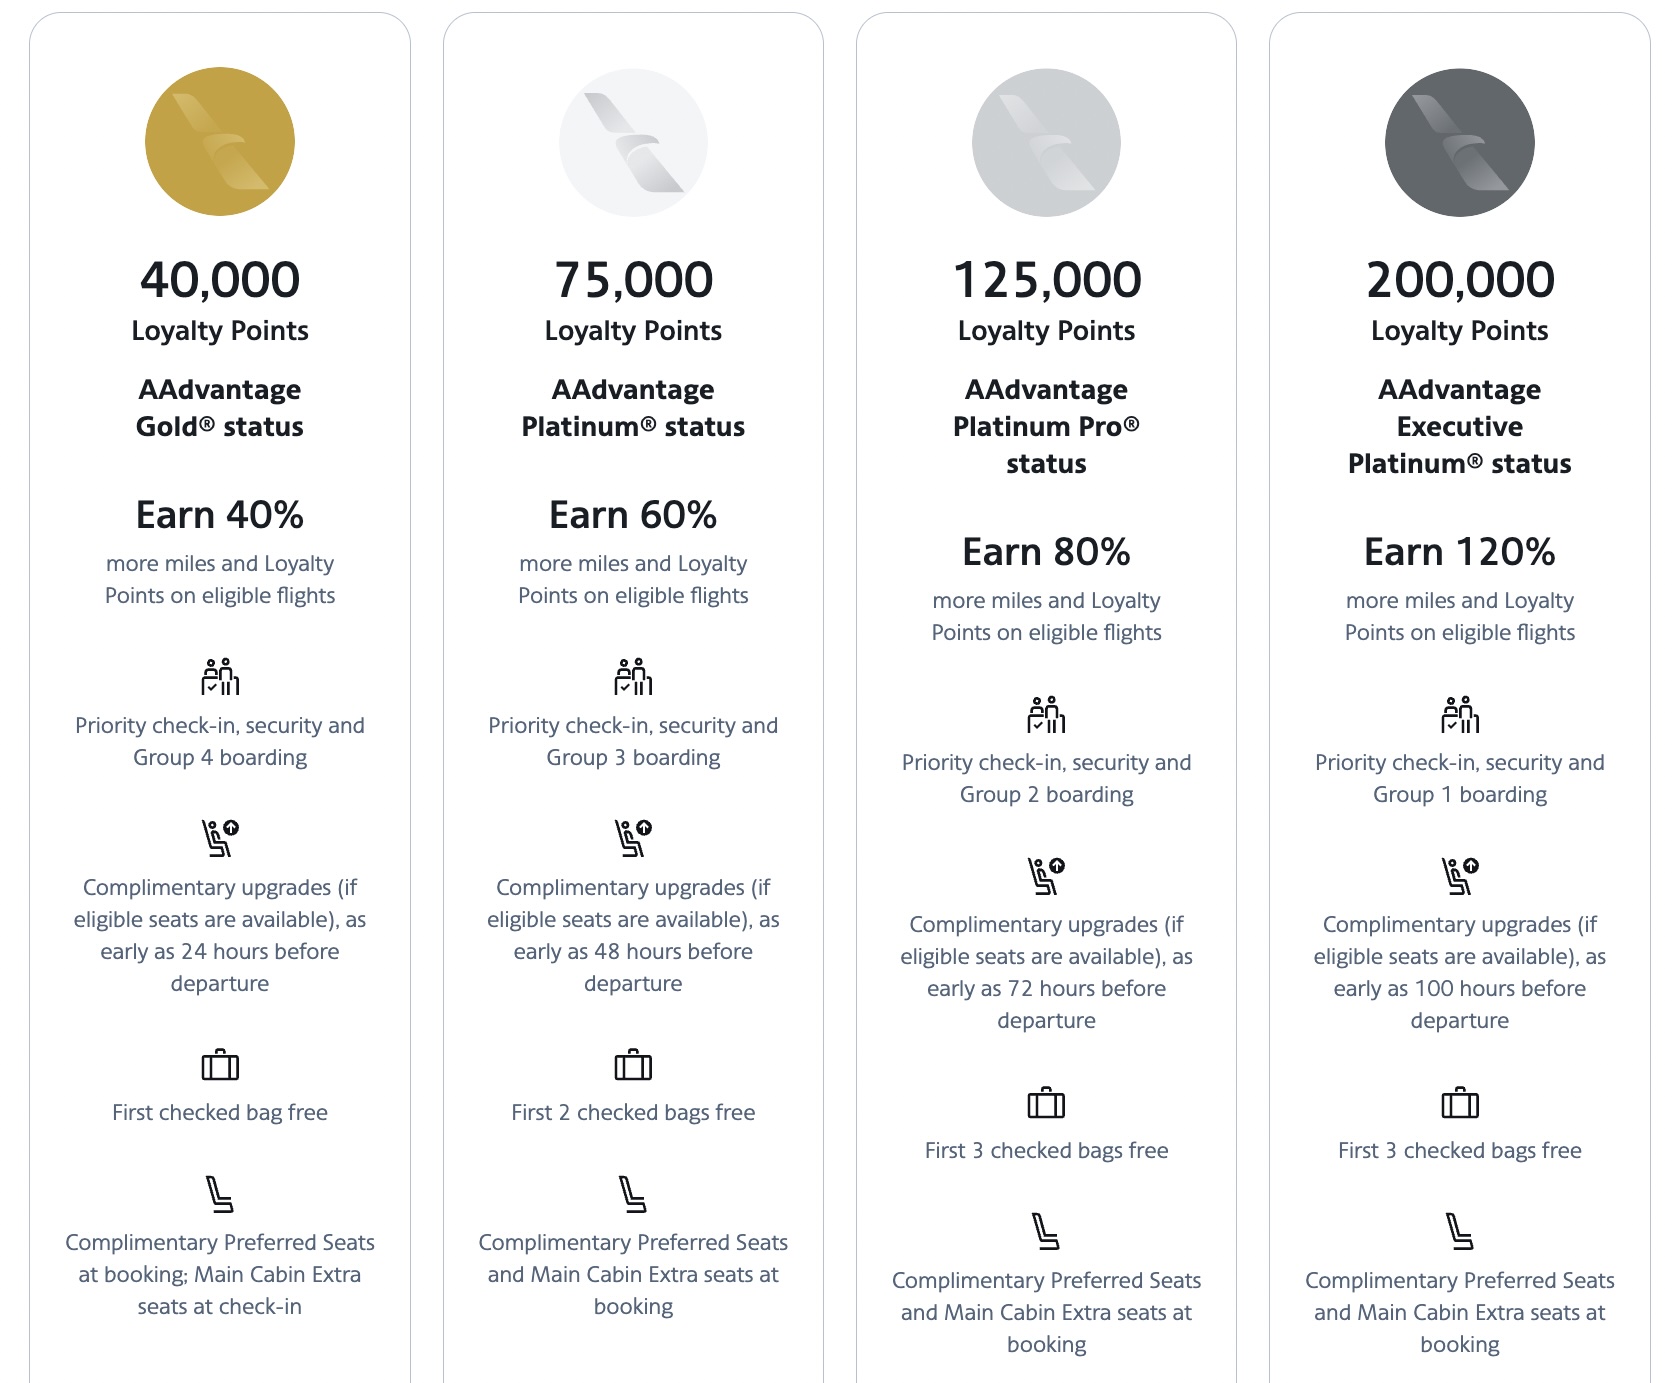Click Executive Platinum preferred seat icon
This screenshot has width=1673, height=1383.
pos(1459,1231)
